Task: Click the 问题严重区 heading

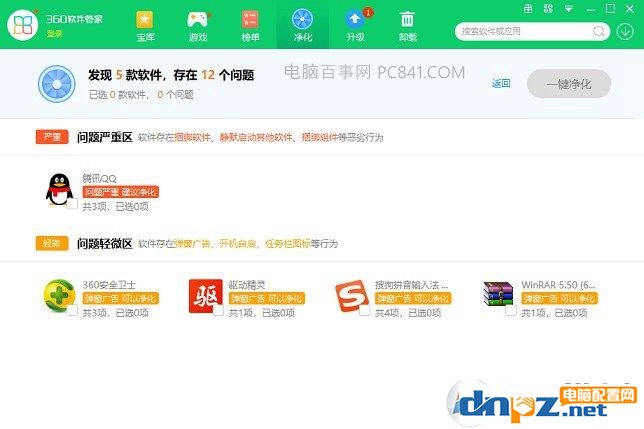Action: pos(105,137)
